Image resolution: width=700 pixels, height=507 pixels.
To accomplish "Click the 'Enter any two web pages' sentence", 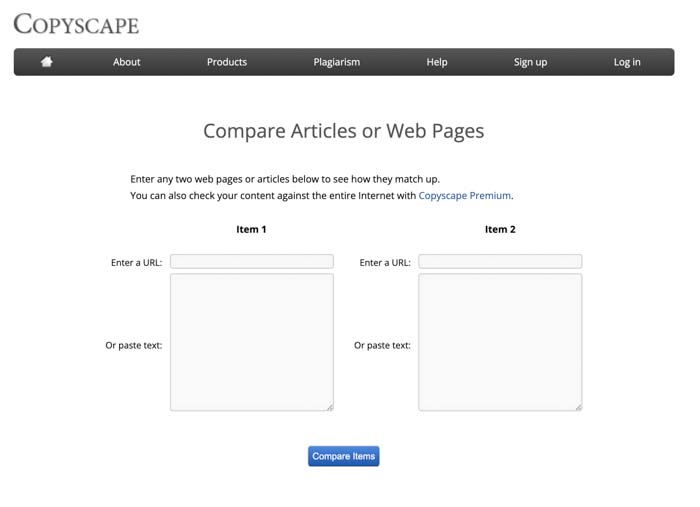I will coord(285,179).
